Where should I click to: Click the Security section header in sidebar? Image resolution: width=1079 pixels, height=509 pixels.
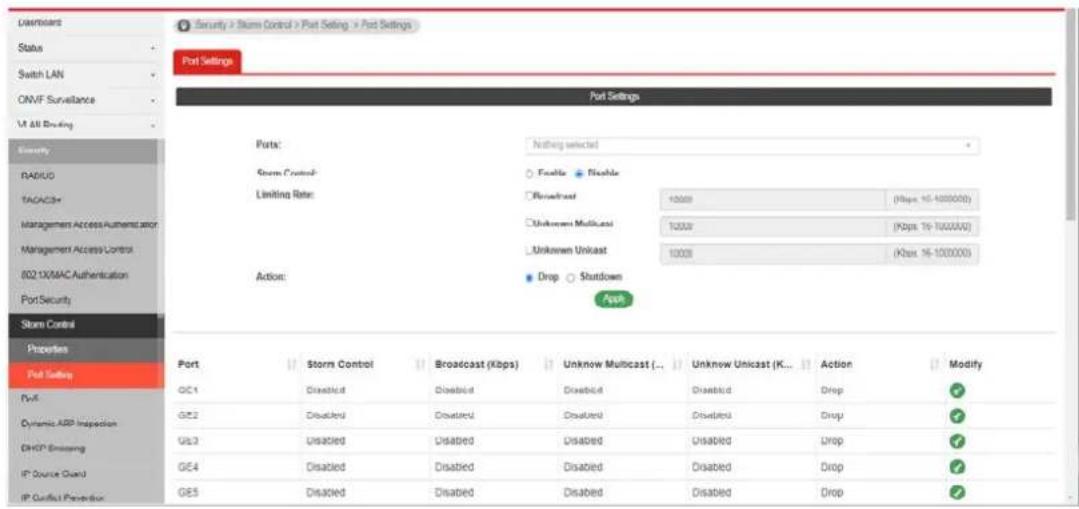pyautogui.click(x=83, y=151)
